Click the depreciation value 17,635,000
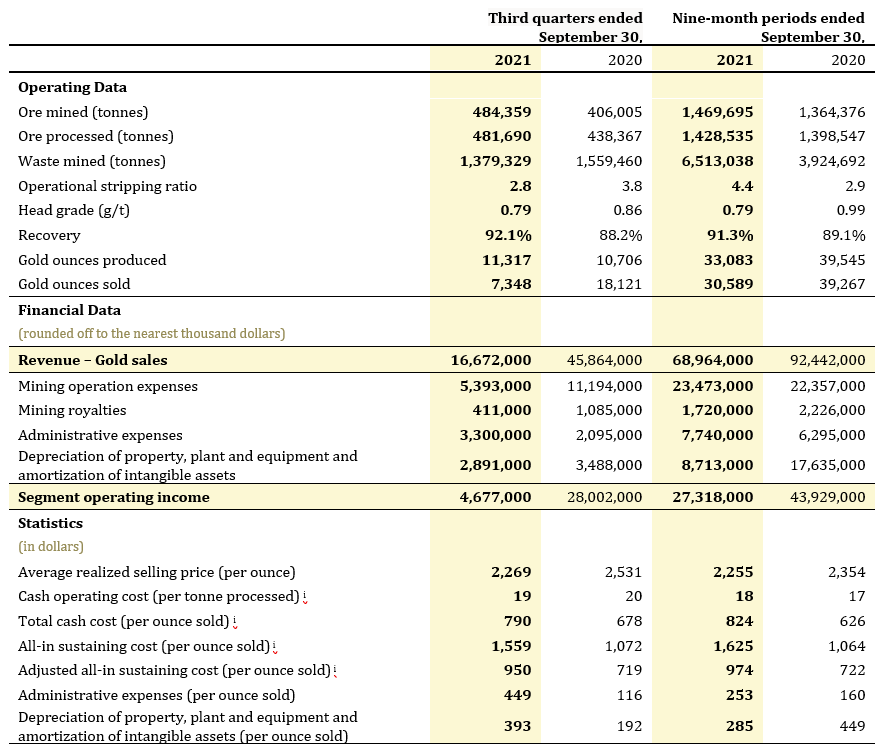 pyautogui.click(x=827, y=465)
